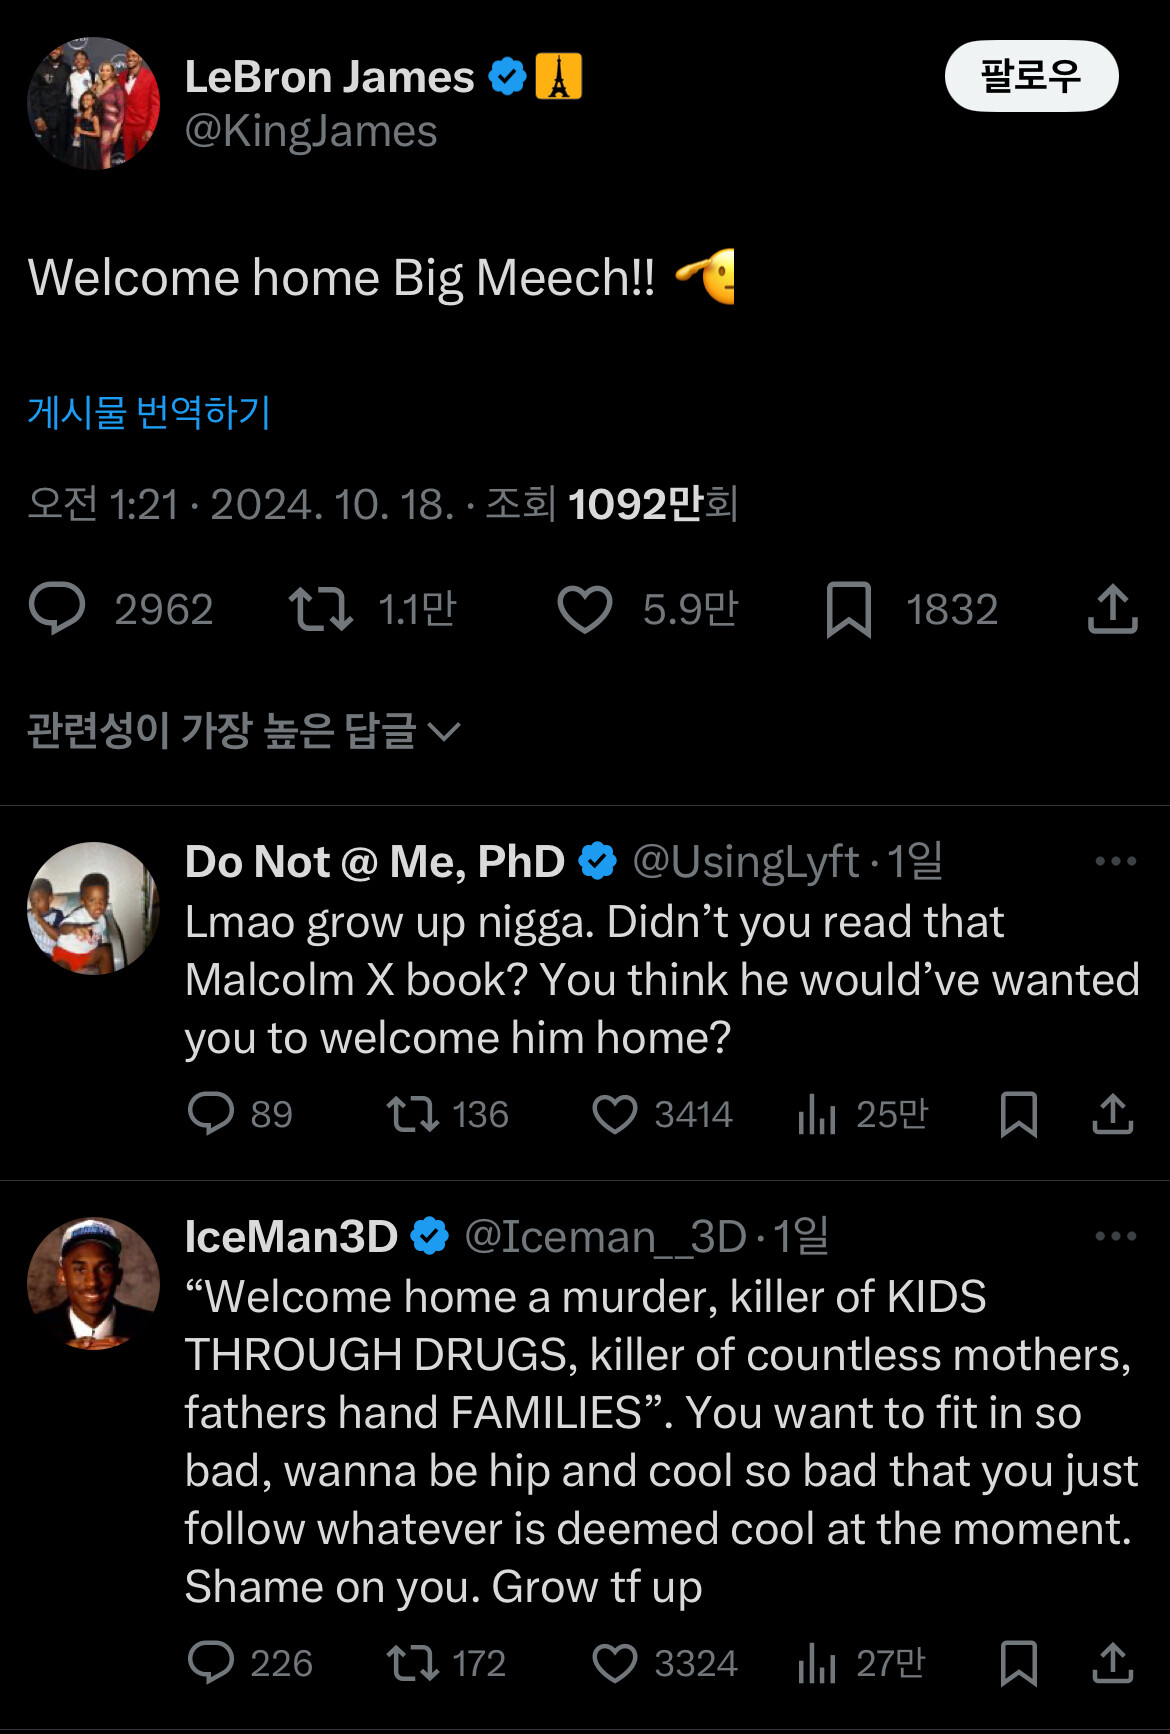
Task: Open the @KingJames handle profile
Action: click(311, 132)
